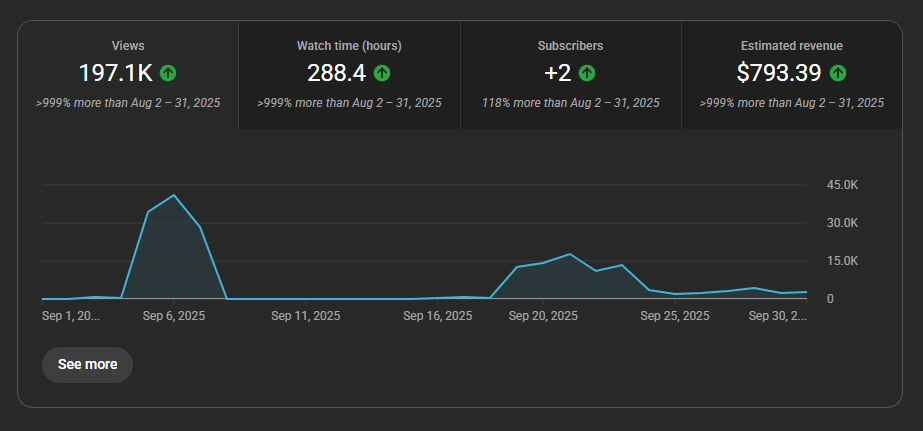Screen dimensions: 923x431
Task: Select the Sep 20, 2025 date label
Action: click(543, 316)
